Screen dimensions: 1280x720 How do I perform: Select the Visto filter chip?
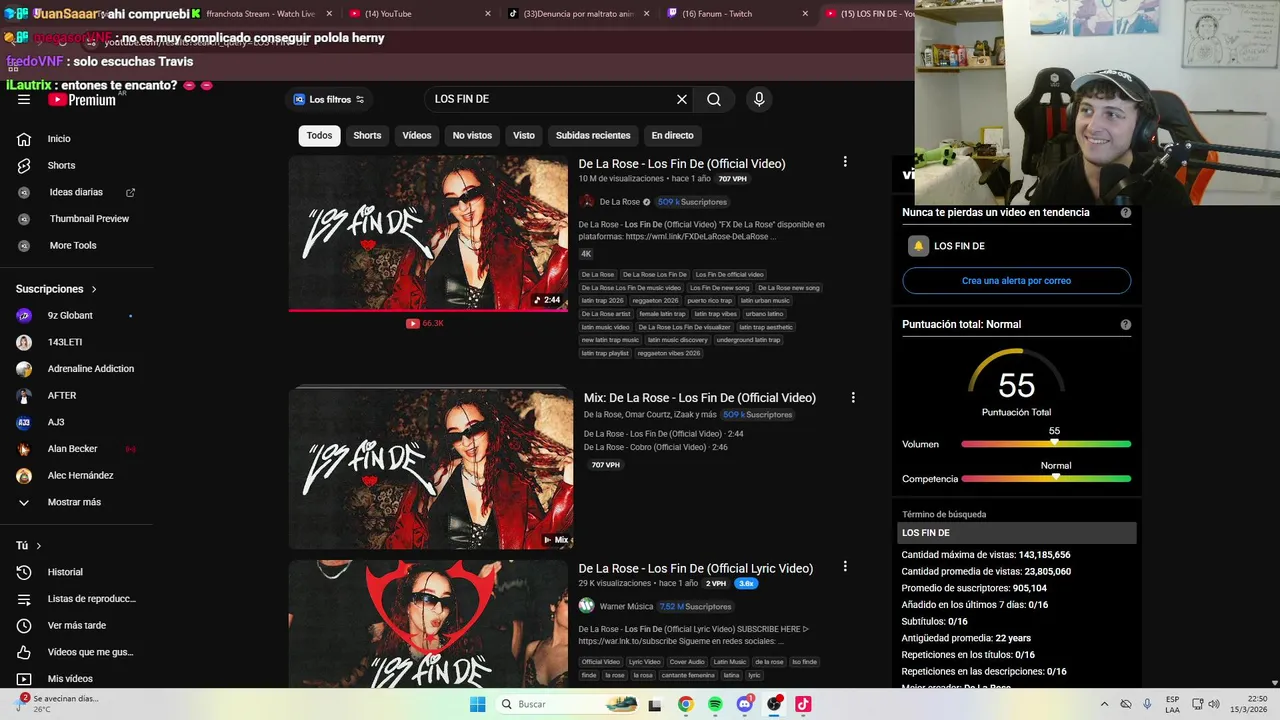pyautogui.click(x=524, y=135)
